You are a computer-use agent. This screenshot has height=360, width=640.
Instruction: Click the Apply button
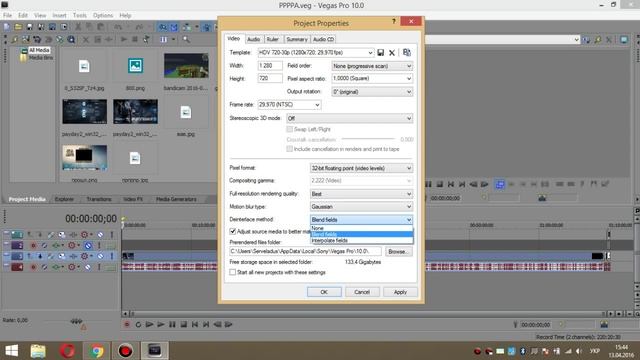400,292
